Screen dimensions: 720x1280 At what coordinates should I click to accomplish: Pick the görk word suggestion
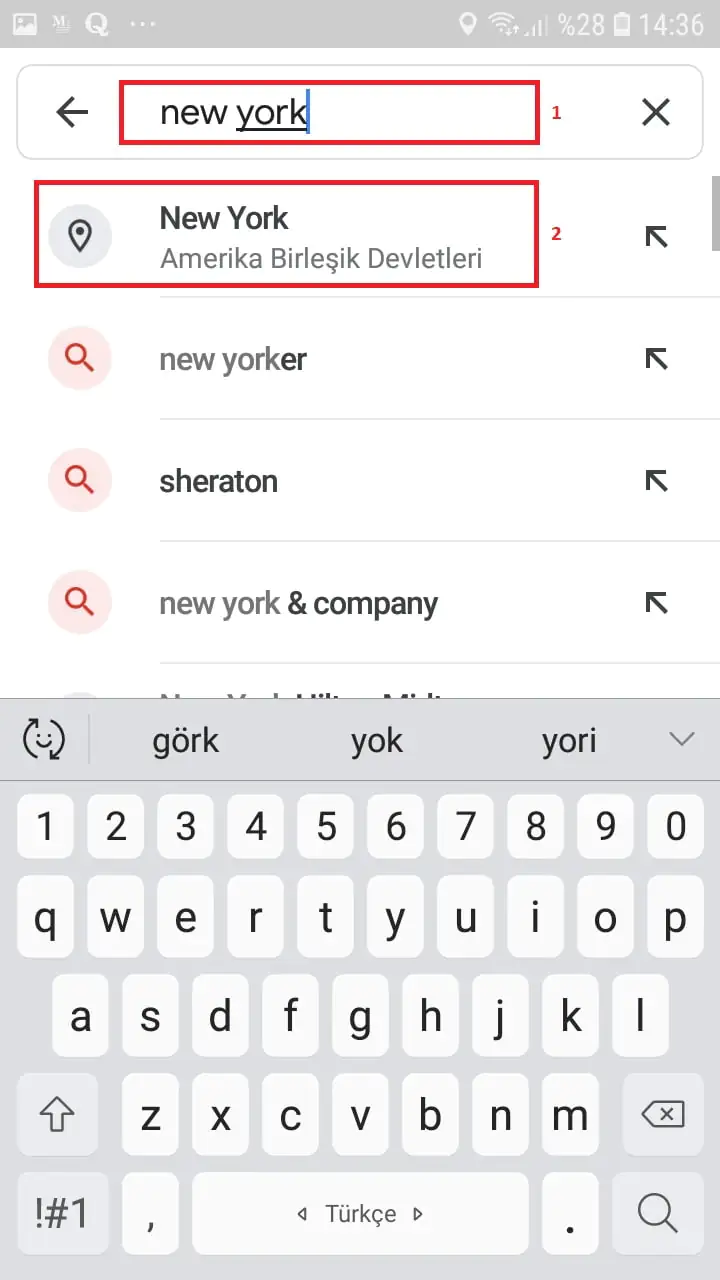[185, 741]
